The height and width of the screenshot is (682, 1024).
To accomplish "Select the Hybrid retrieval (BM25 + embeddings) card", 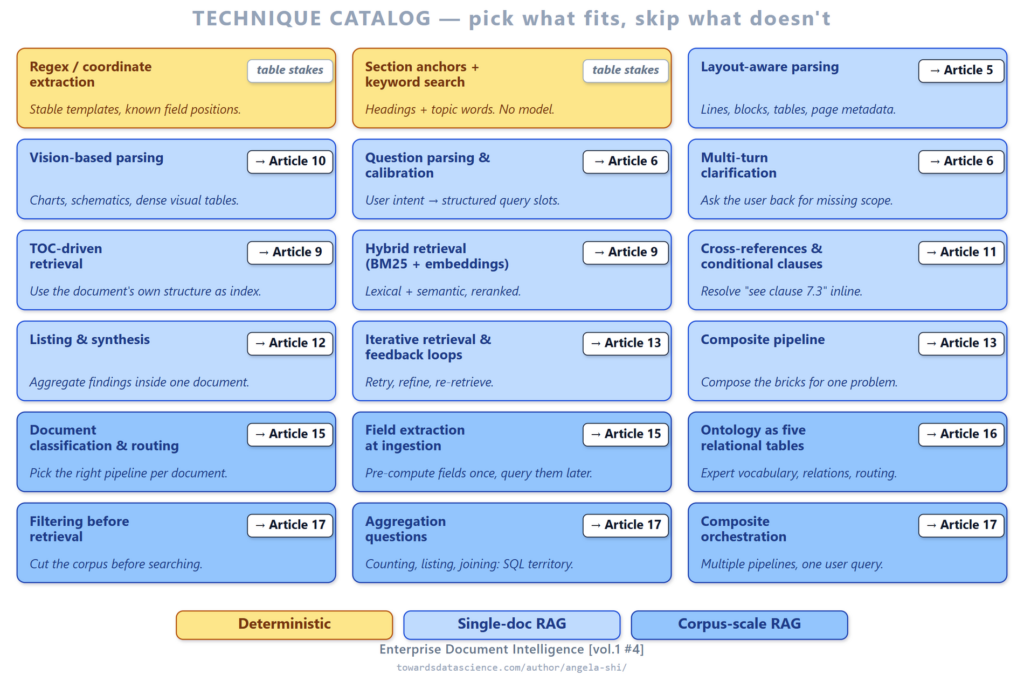I will coord(511,270).
